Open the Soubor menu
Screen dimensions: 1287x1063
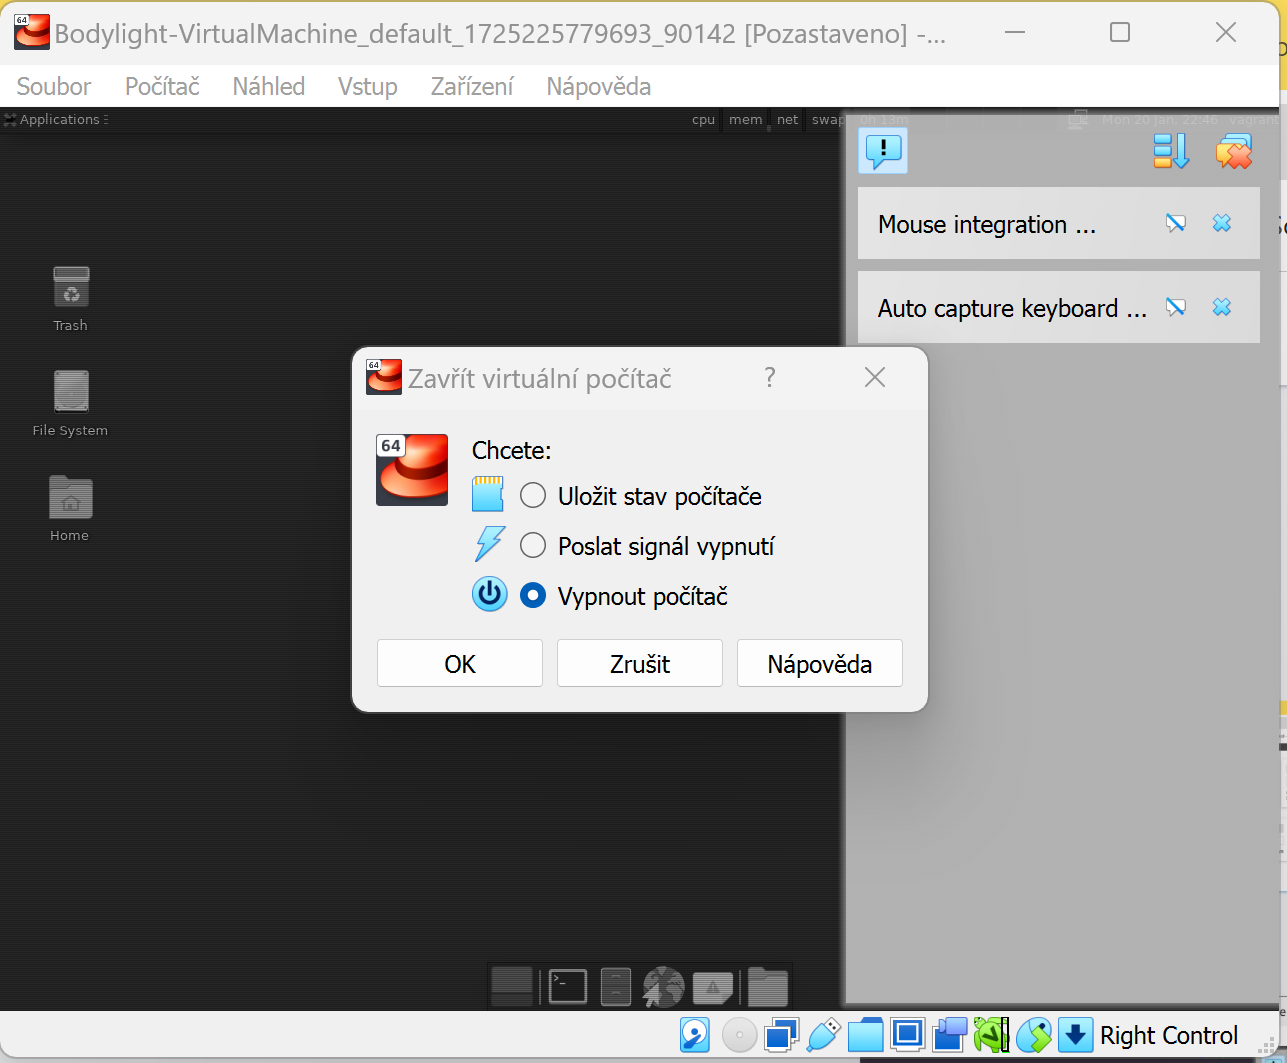54,87
